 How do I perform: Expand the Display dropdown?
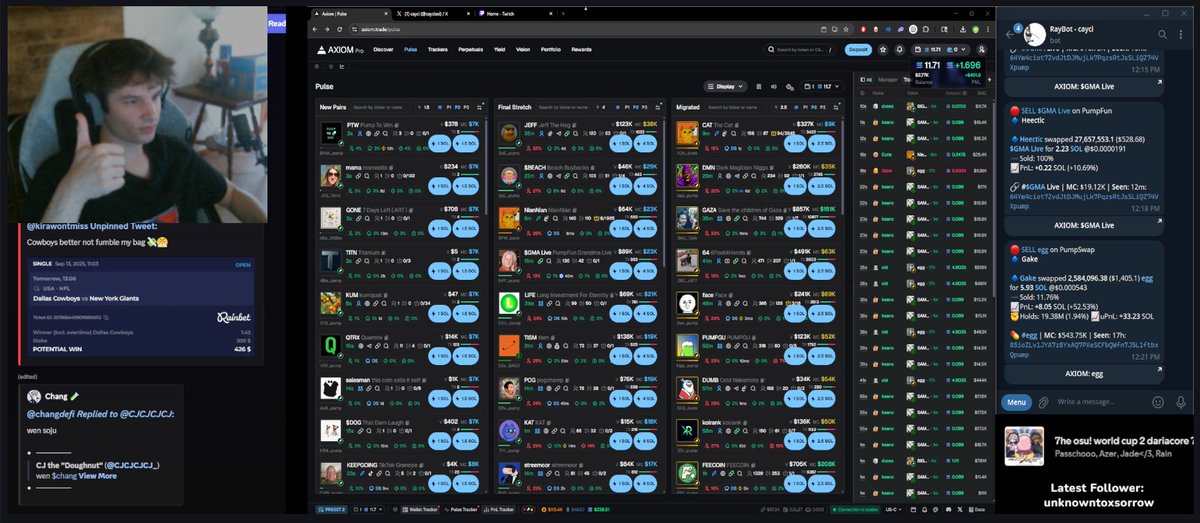coord(726,87)
